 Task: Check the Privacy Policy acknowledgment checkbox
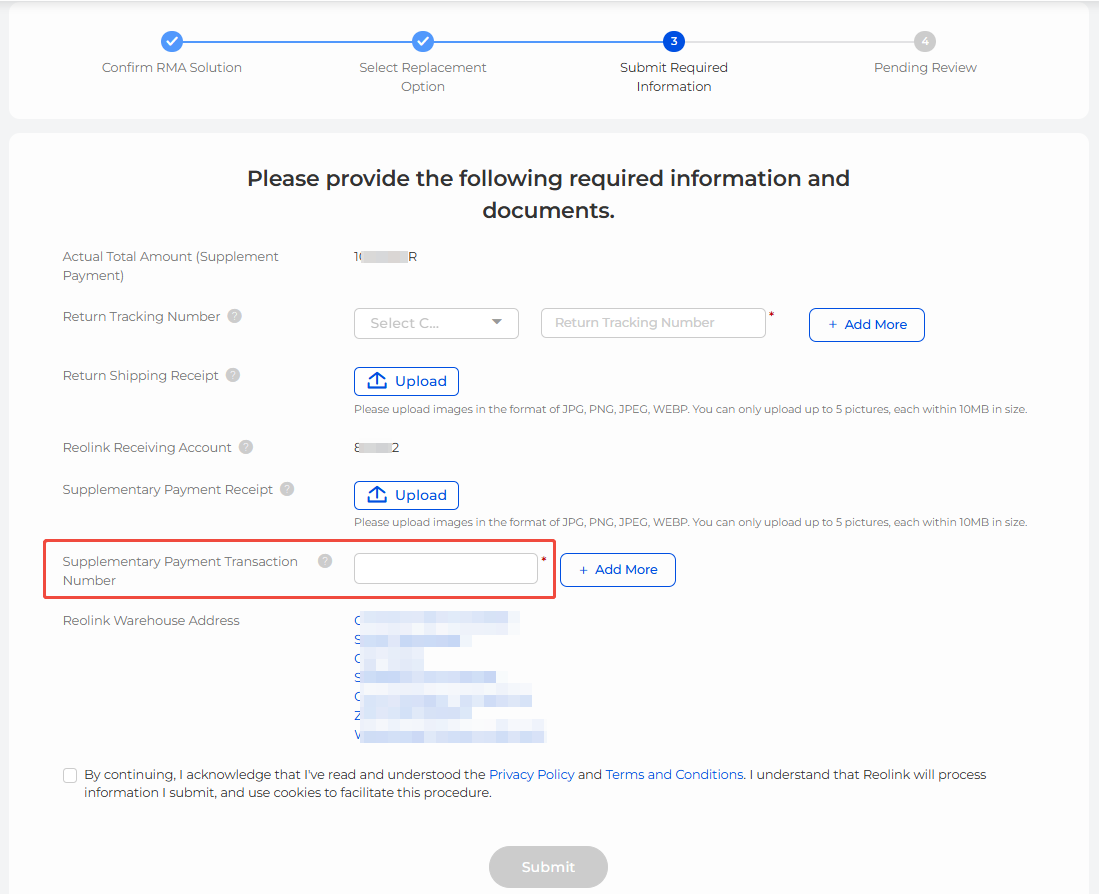coord(69,775)
